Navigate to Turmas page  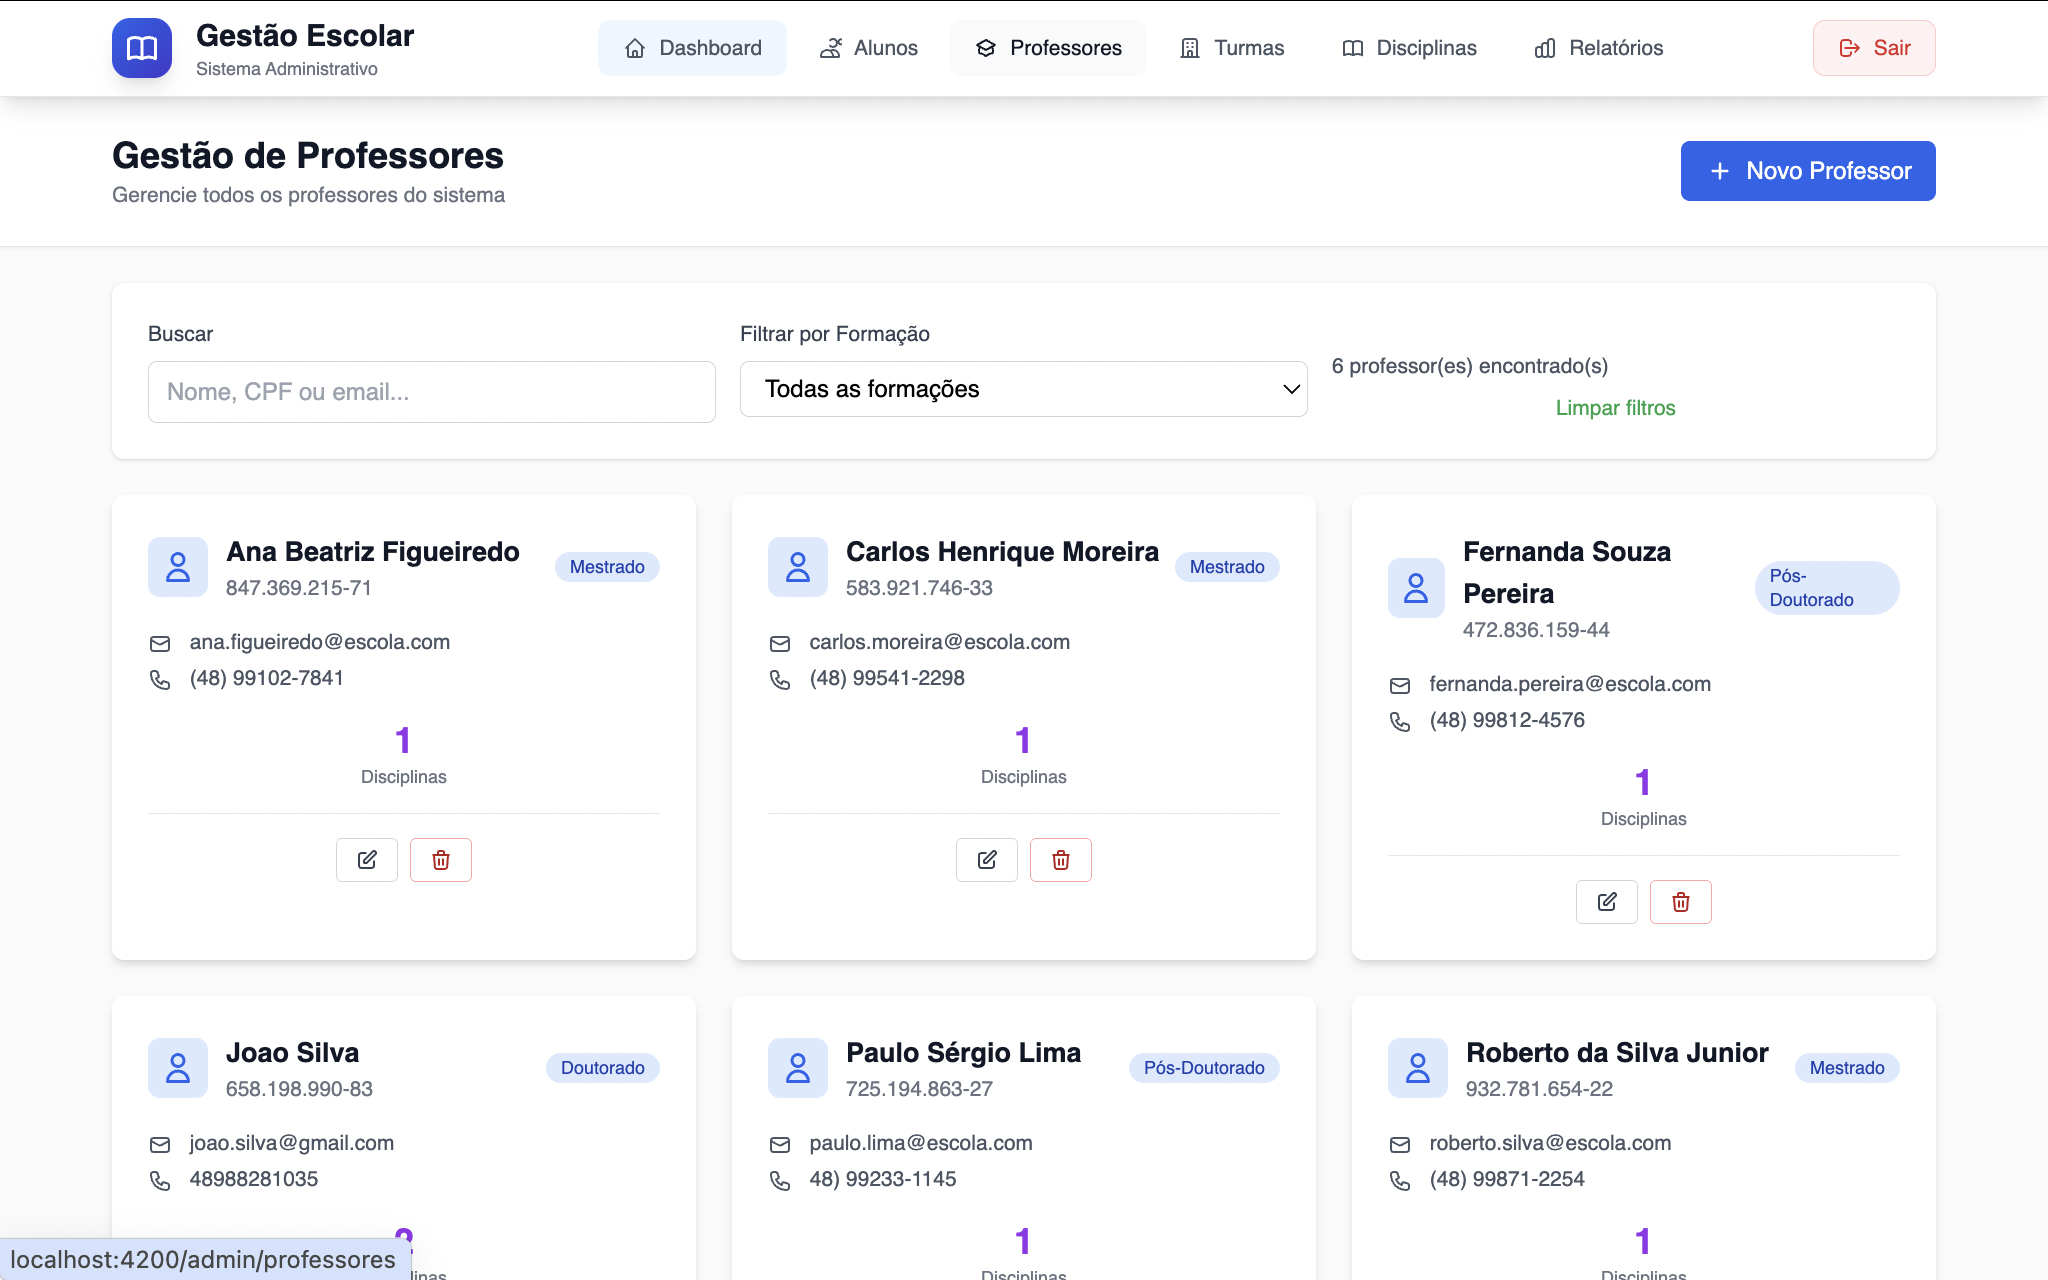pyautogui.click(x=1232, y=48)
